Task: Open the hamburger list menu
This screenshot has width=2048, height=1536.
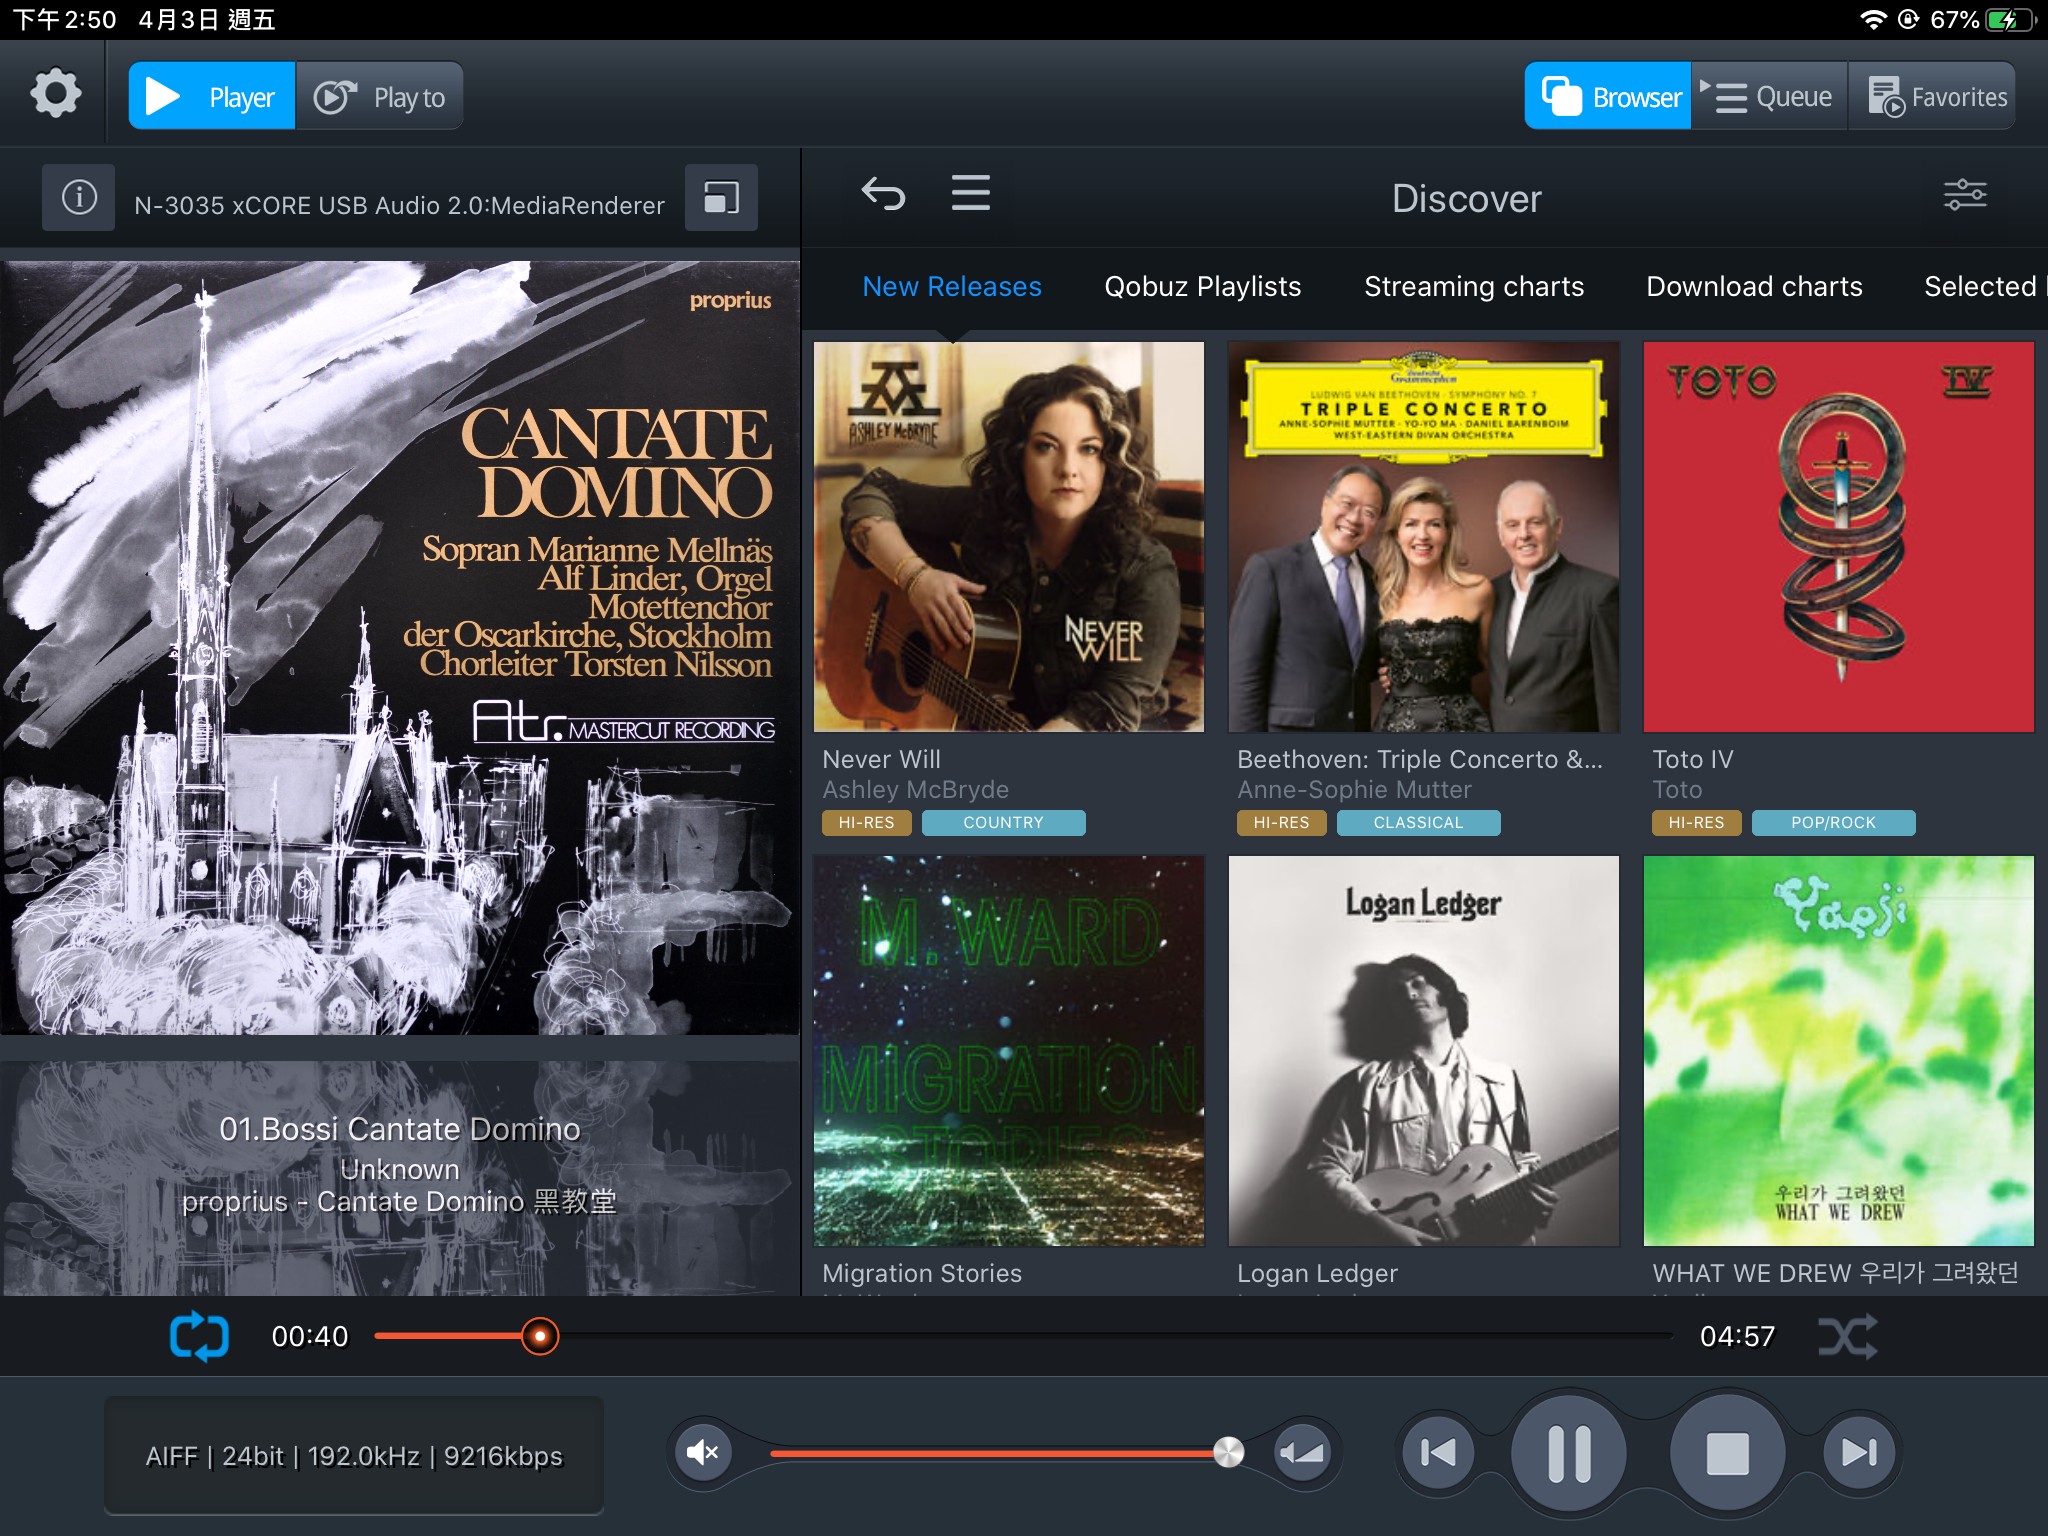Action: point(970,193)
